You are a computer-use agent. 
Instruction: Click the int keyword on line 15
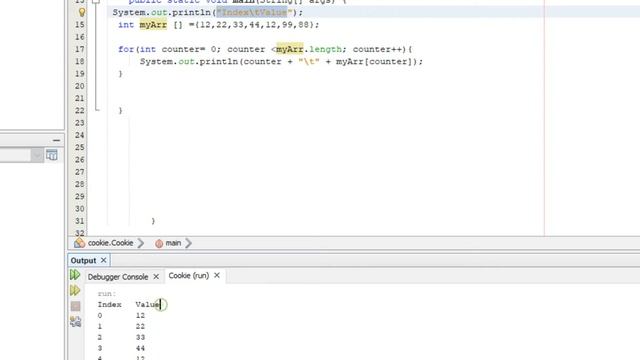(x=126, y=25)
